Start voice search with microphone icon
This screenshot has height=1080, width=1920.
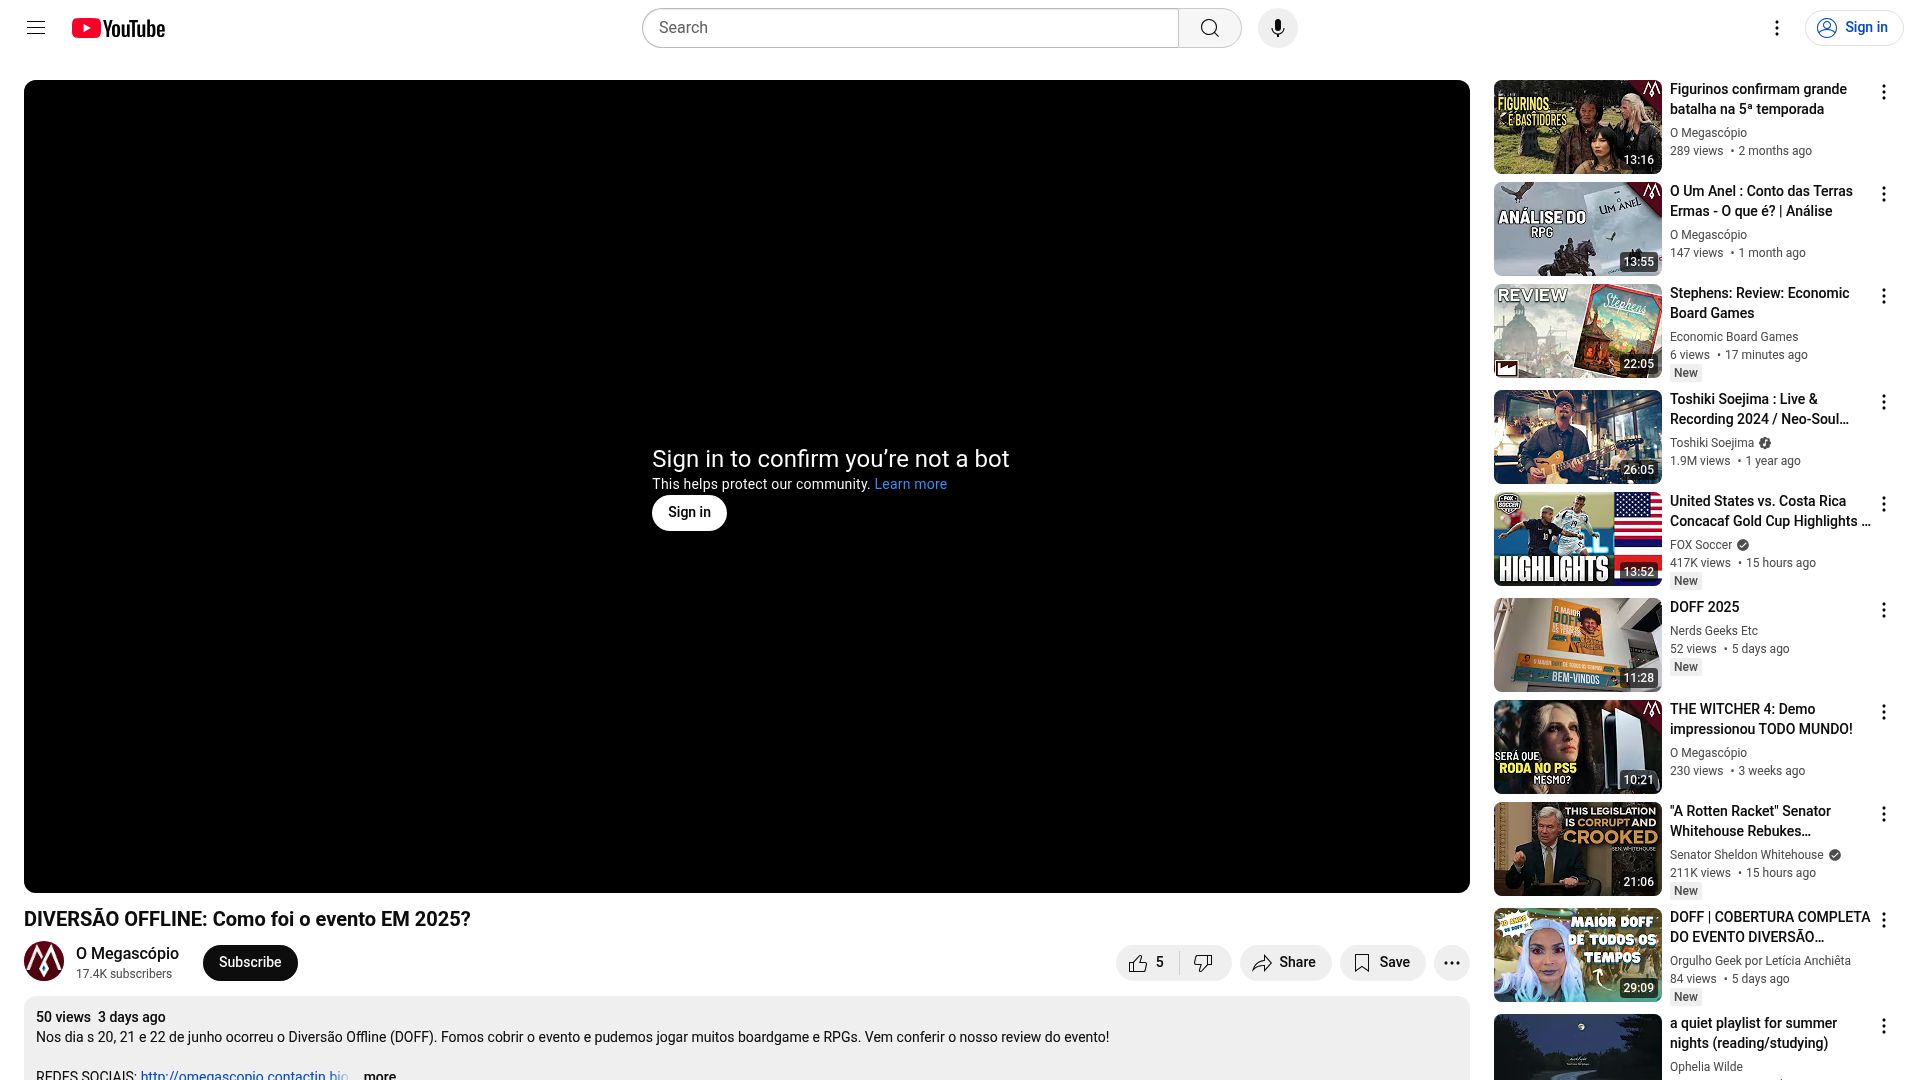[x=1277, y=28]
